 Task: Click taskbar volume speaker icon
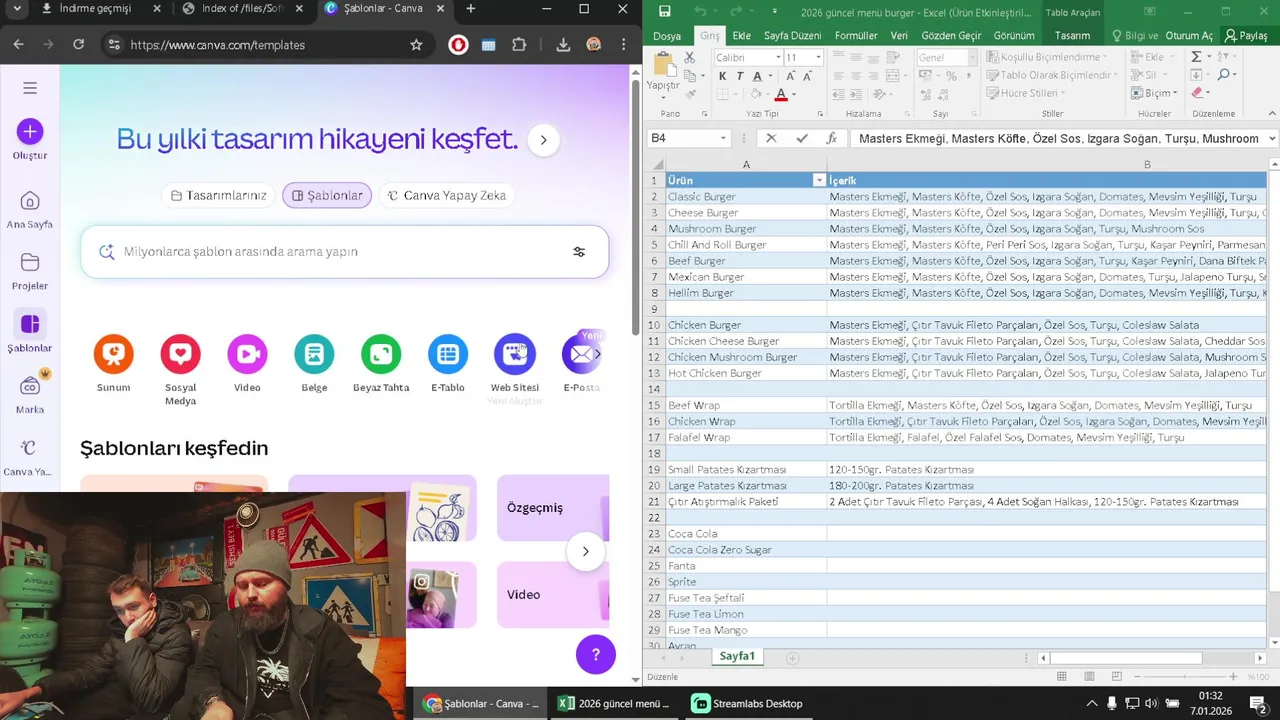1151,704
